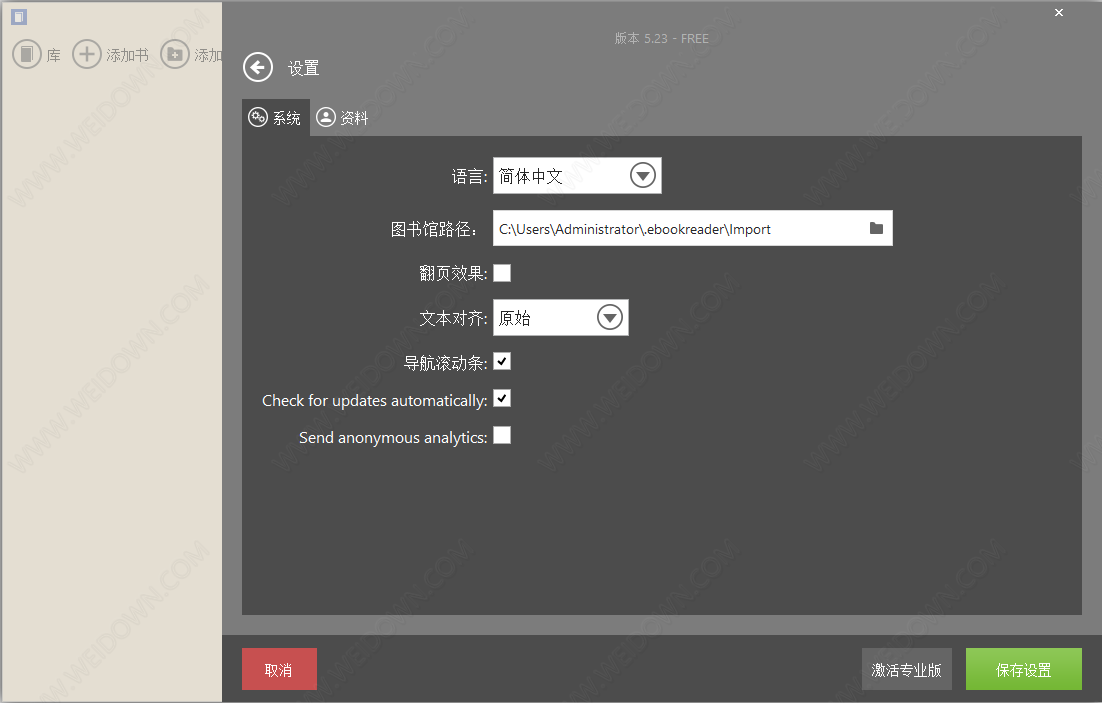Screen dimensions: 1102x703
Task: Click the red 取消 button
Action: point(279,669)
